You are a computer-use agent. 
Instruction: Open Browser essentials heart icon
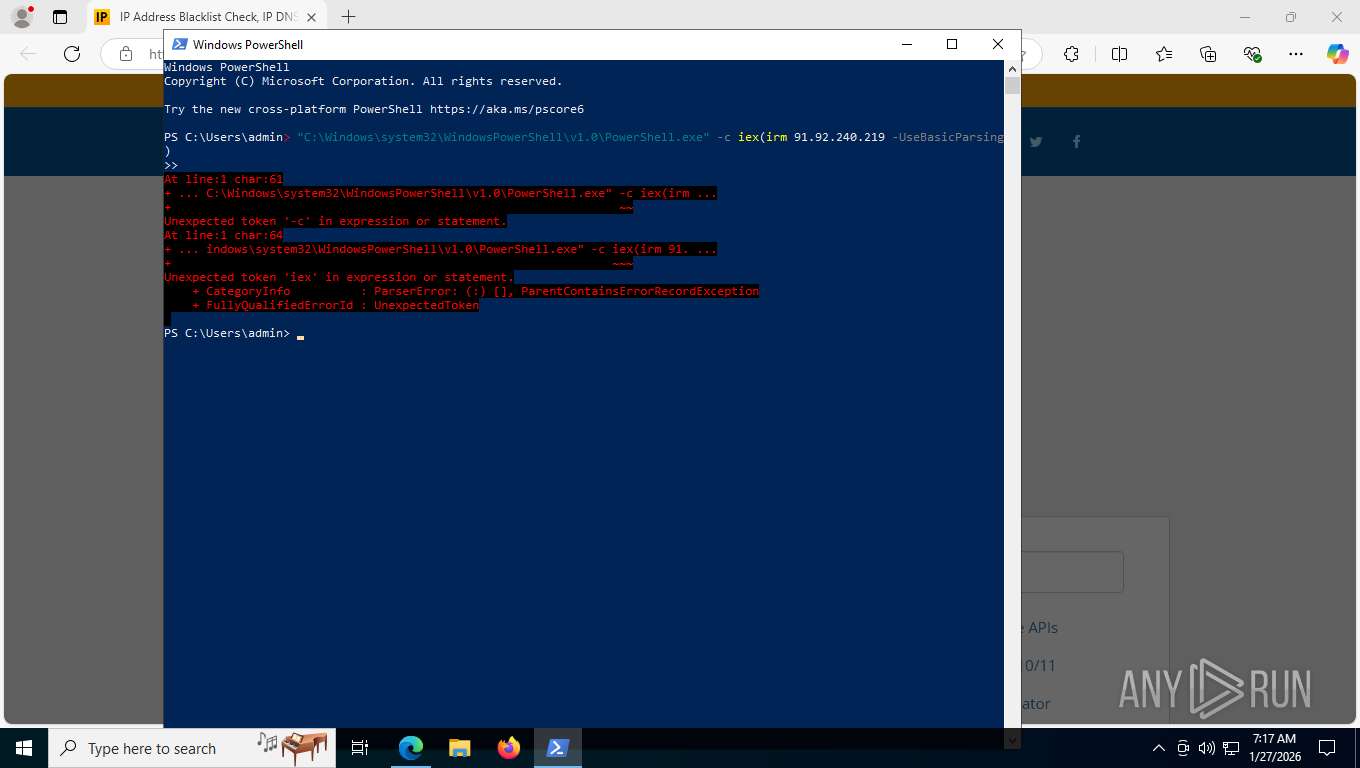point(1252,54)
